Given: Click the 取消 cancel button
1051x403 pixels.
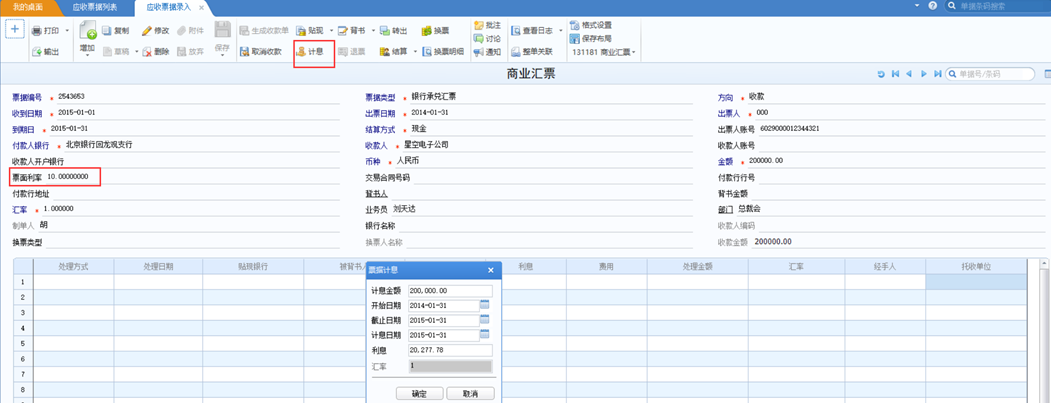Looking at the screenshot, I should 471,394.
